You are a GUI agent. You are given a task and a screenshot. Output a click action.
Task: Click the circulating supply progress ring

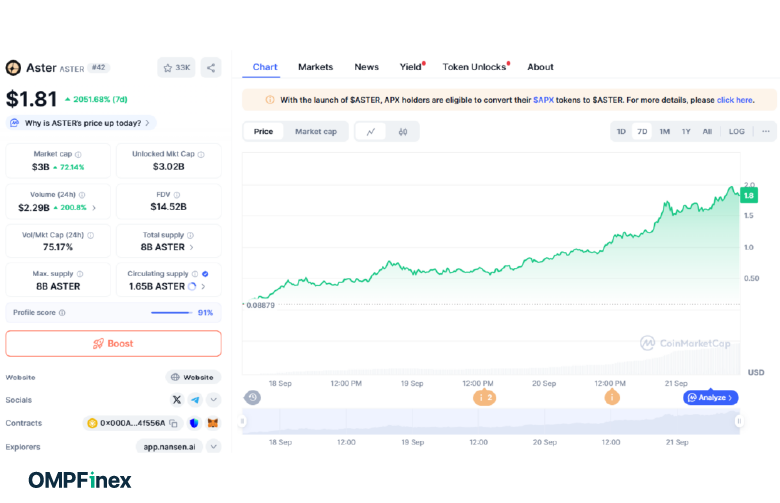[x=192, y=287]
